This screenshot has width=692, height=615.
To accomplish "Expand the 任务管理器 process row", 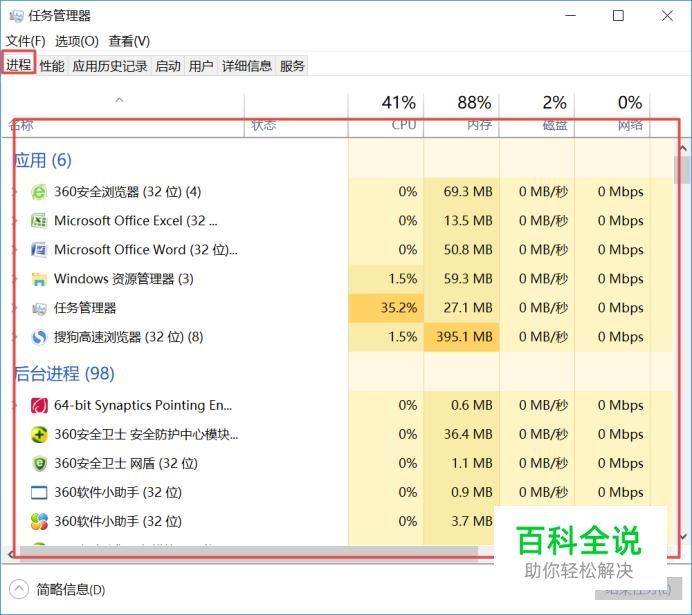I will coord(15,308).
